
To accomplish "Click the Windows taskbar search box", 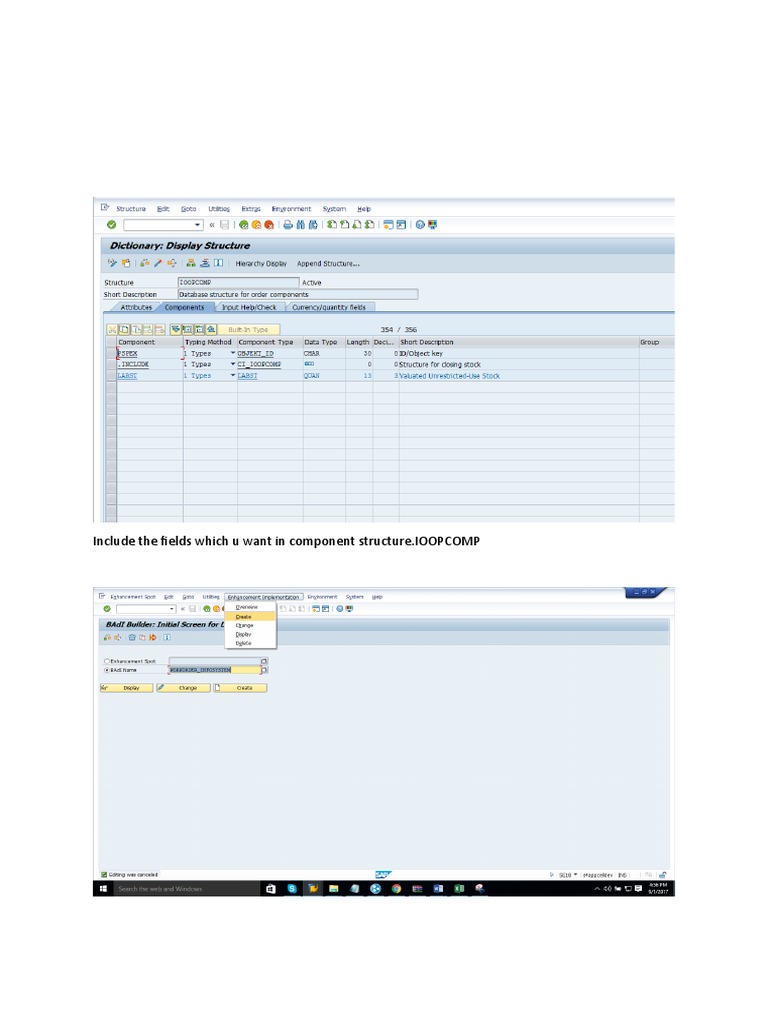I will 187,889.
